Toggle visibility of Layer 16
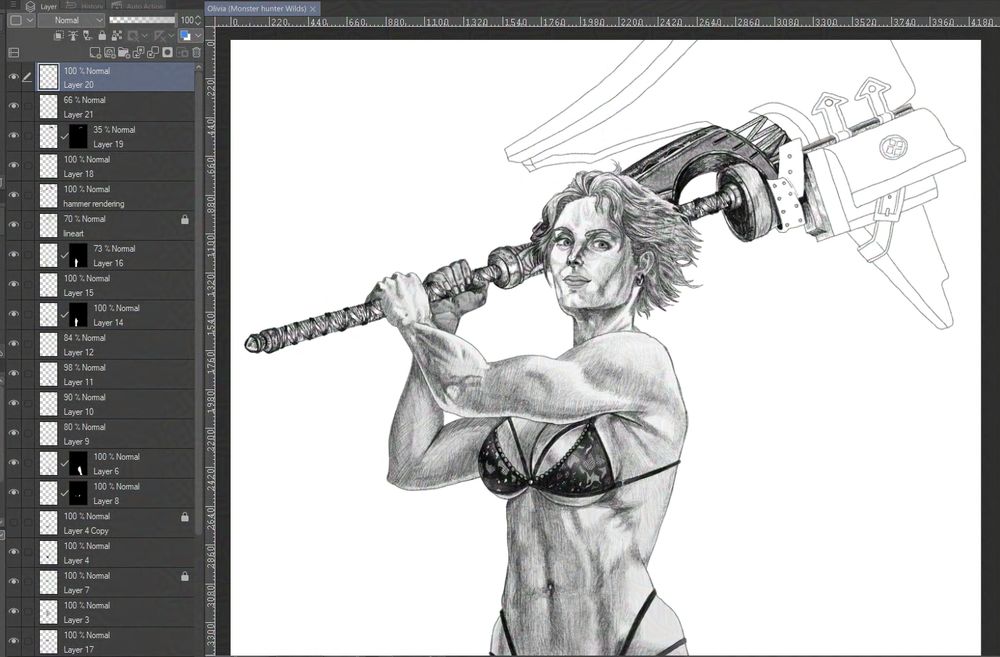 click(13, 255)
